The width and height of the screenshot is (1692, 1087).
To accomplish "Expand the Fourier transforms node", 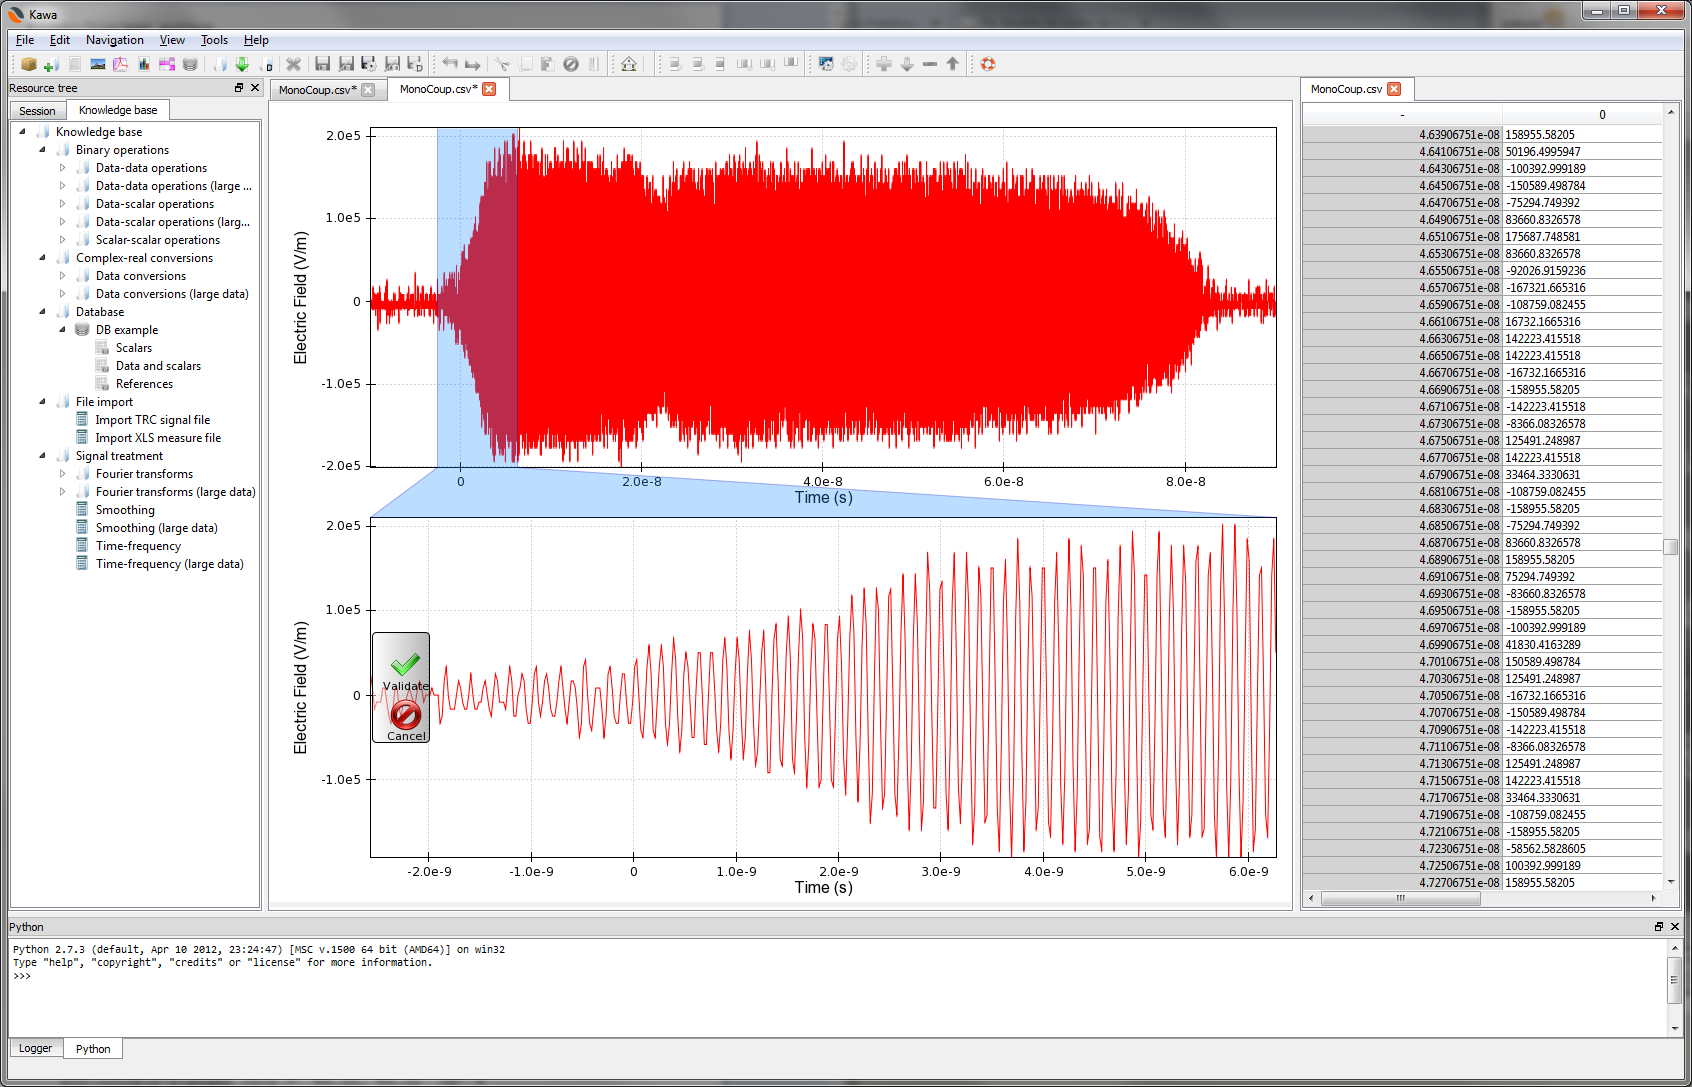I will tap(62, 474).
